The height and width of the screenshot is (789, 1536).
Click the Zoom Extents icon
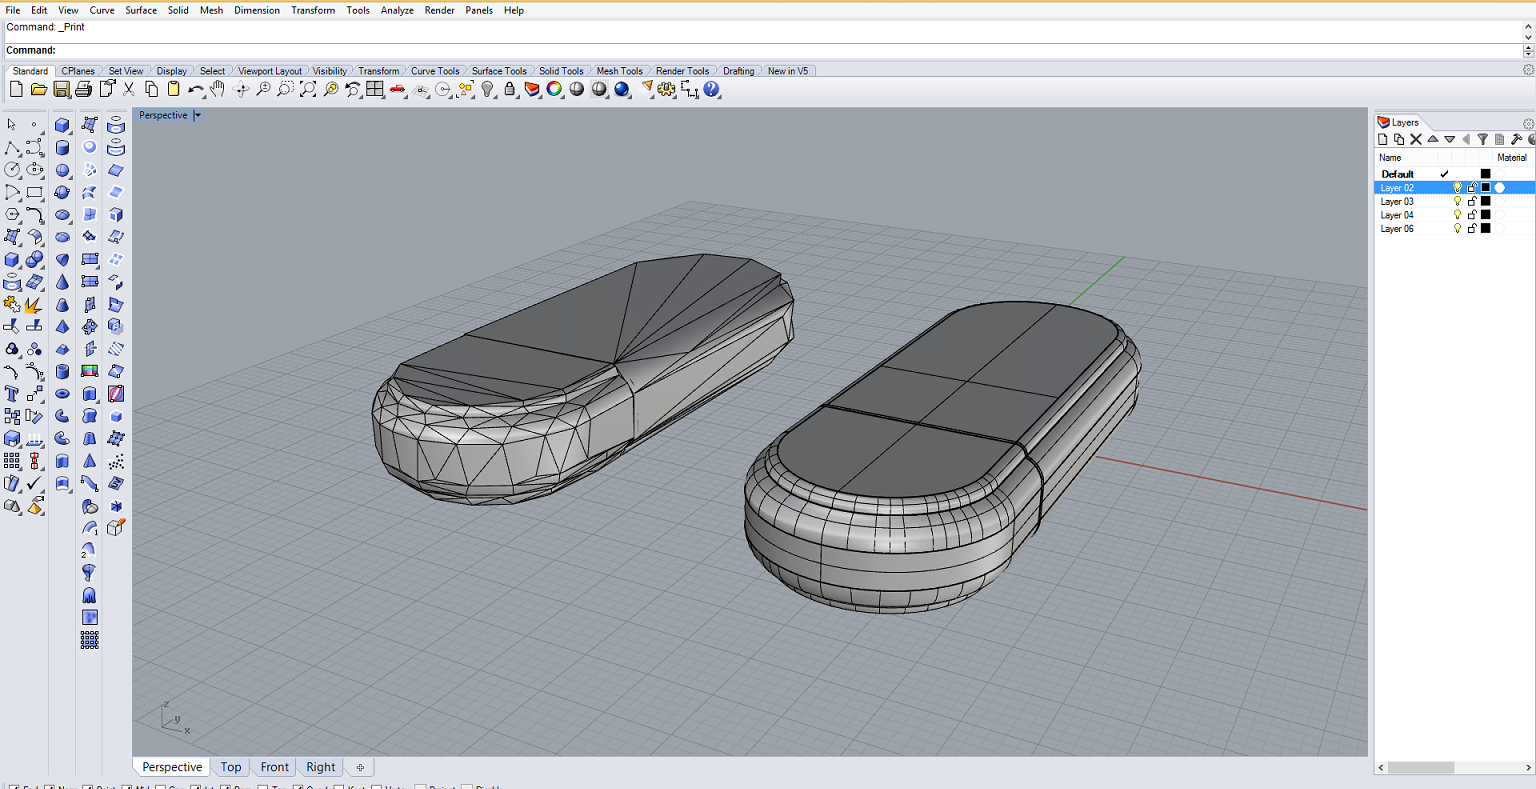pyautogui.click(x=308, y=90)
